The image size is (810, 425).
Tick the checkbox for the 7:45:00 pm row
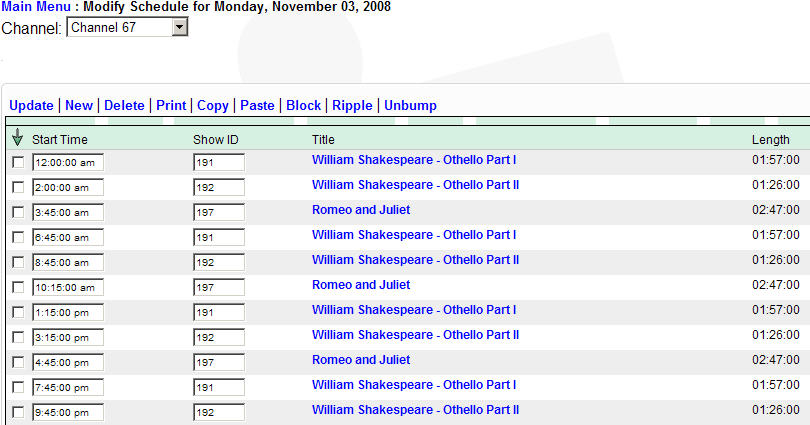[18, 386]
